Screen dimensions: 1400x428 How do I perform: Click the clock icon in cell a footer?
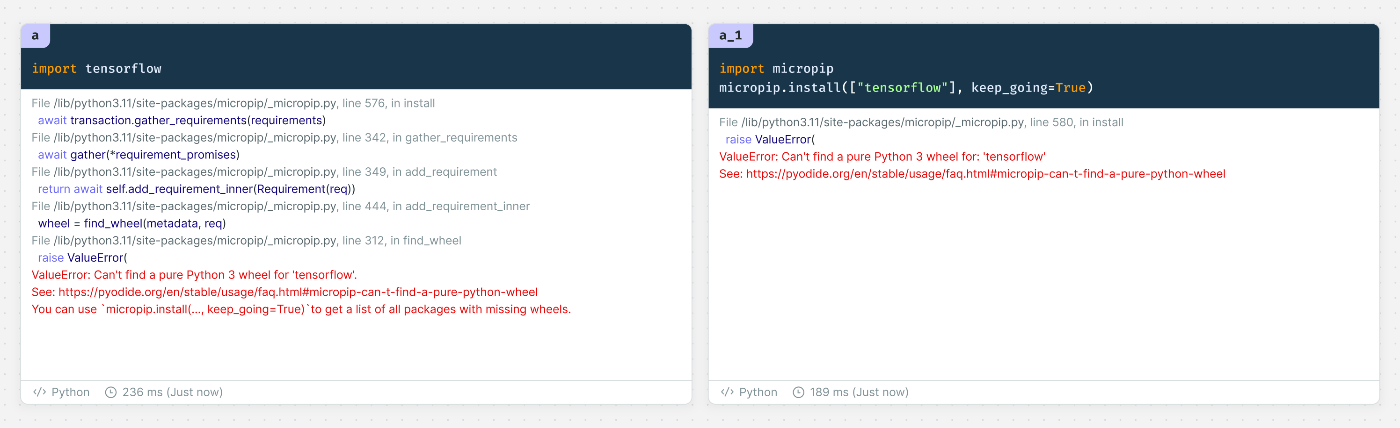coord(111,392)
